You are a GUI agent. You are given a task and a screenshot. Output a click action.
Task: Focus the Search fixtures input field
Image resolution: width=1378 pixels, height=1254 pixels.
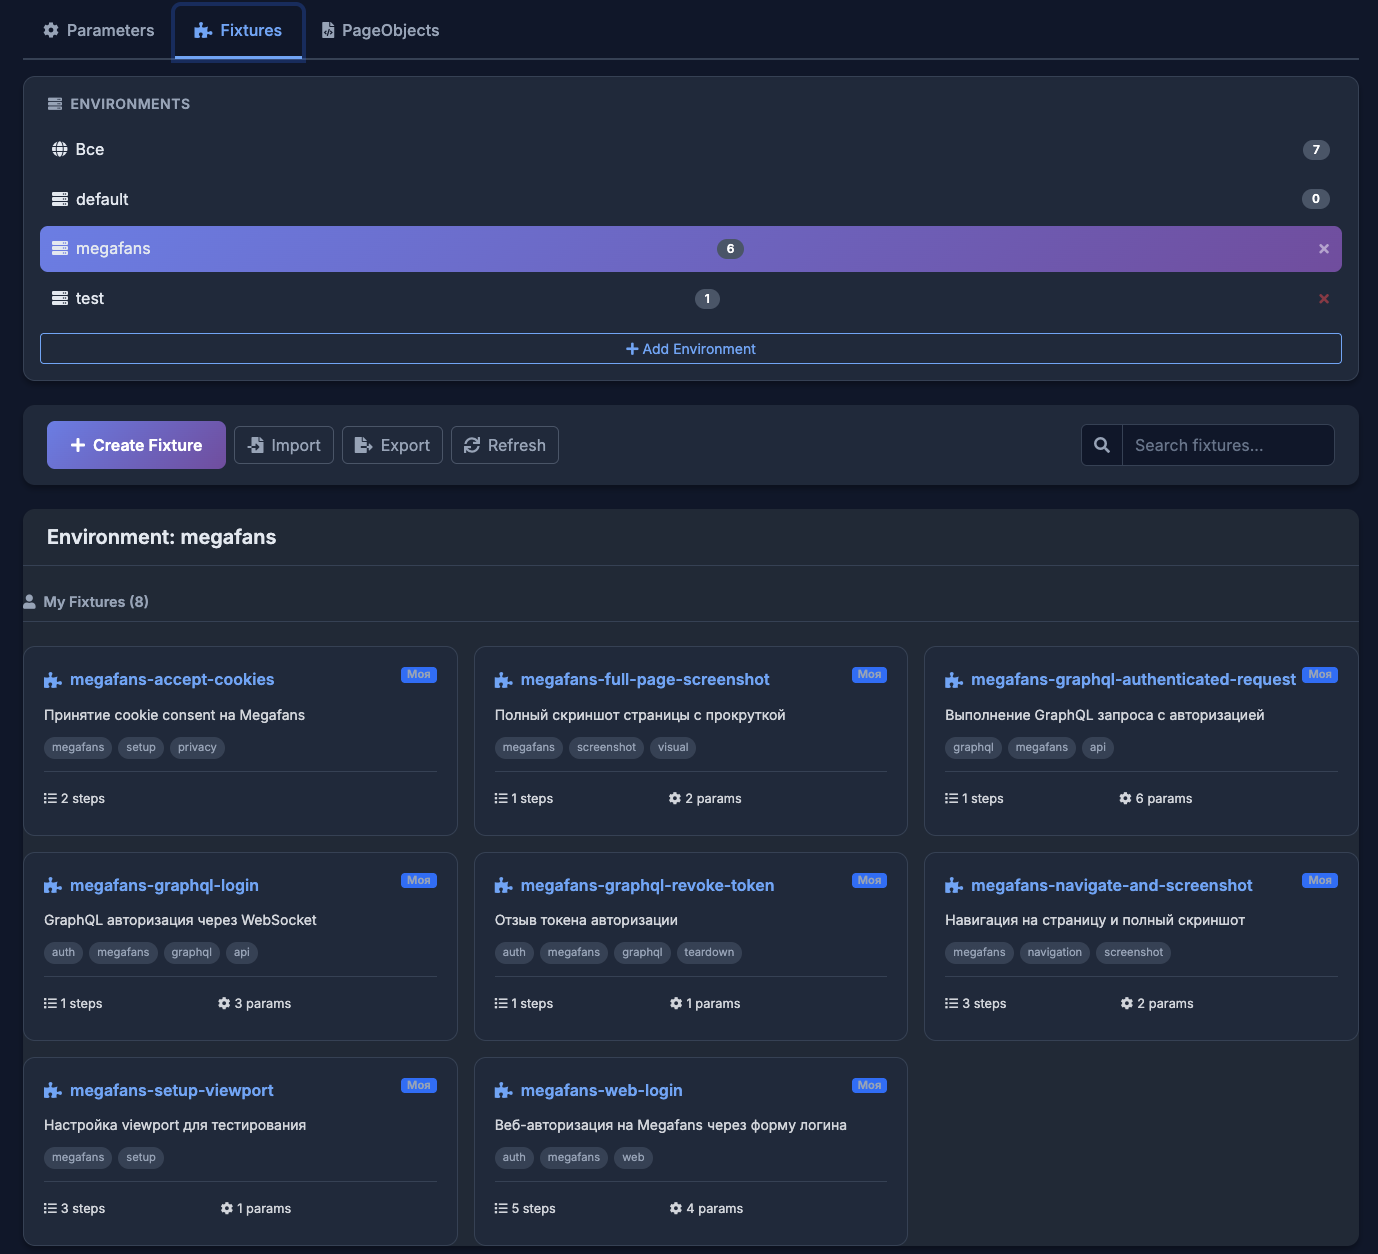click(1227, 445)
